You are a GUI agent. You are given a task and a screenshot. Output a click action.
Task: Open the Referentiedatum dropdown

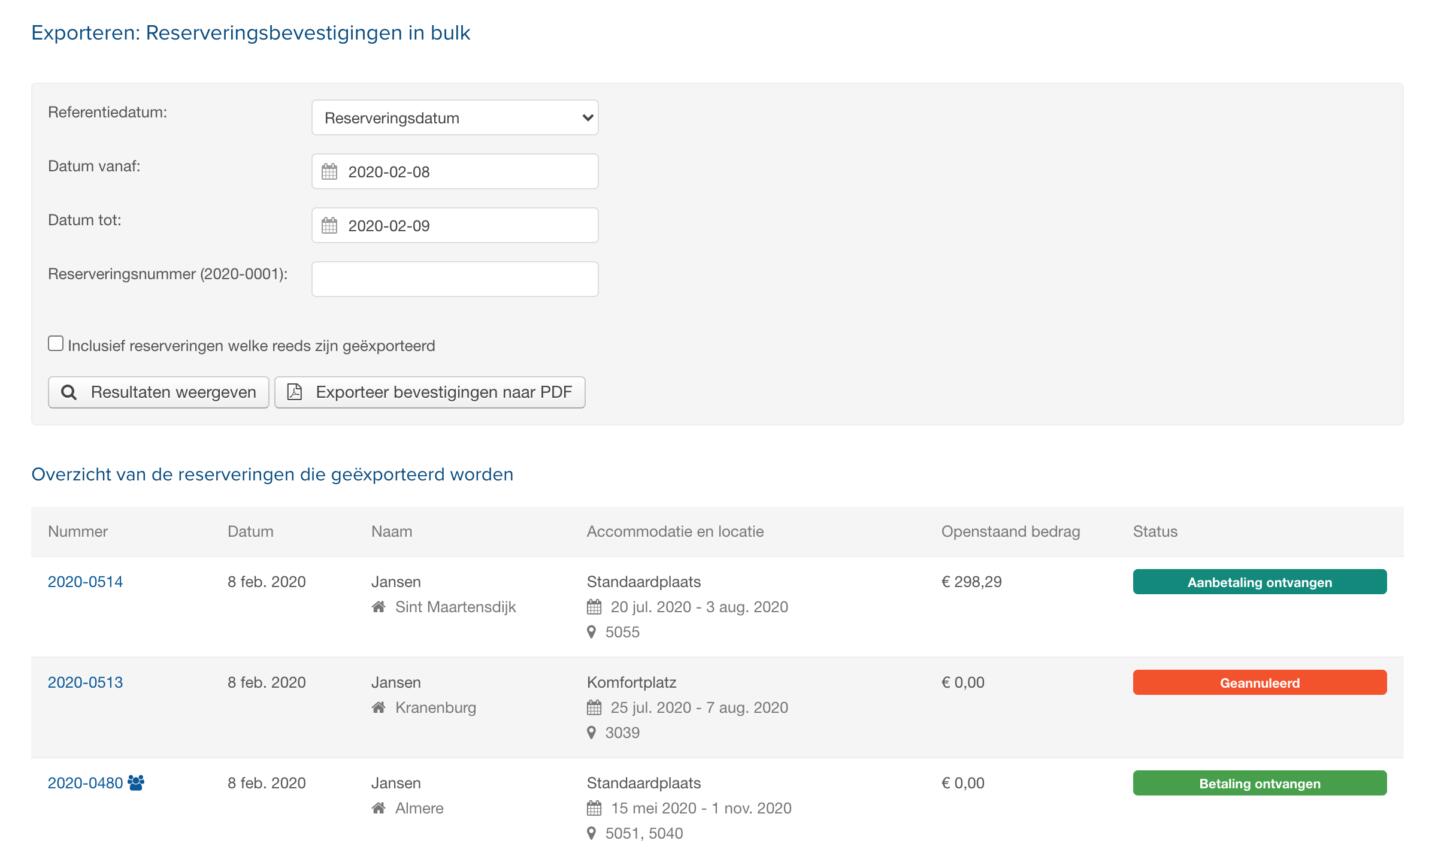click(455, 118)
